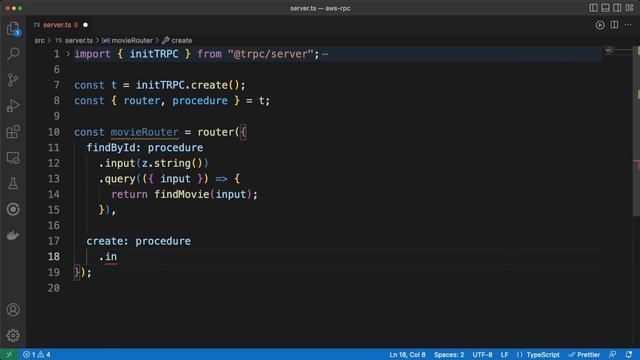This screenshot has height=360, width=640.
Task: Change file encoding UTF-8
Action: (482, 354)
